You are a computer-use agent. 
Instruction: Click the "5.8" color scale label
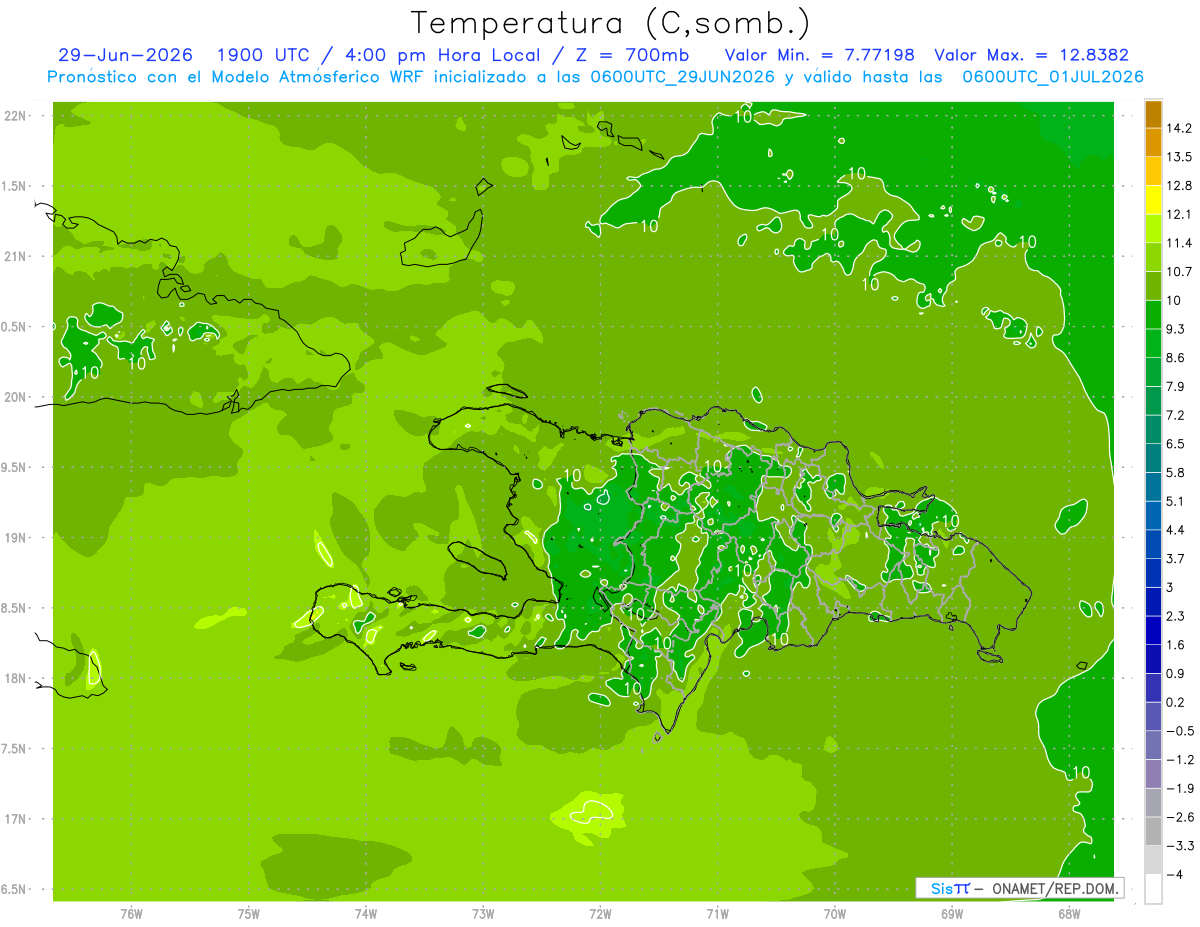point(1176,473)
